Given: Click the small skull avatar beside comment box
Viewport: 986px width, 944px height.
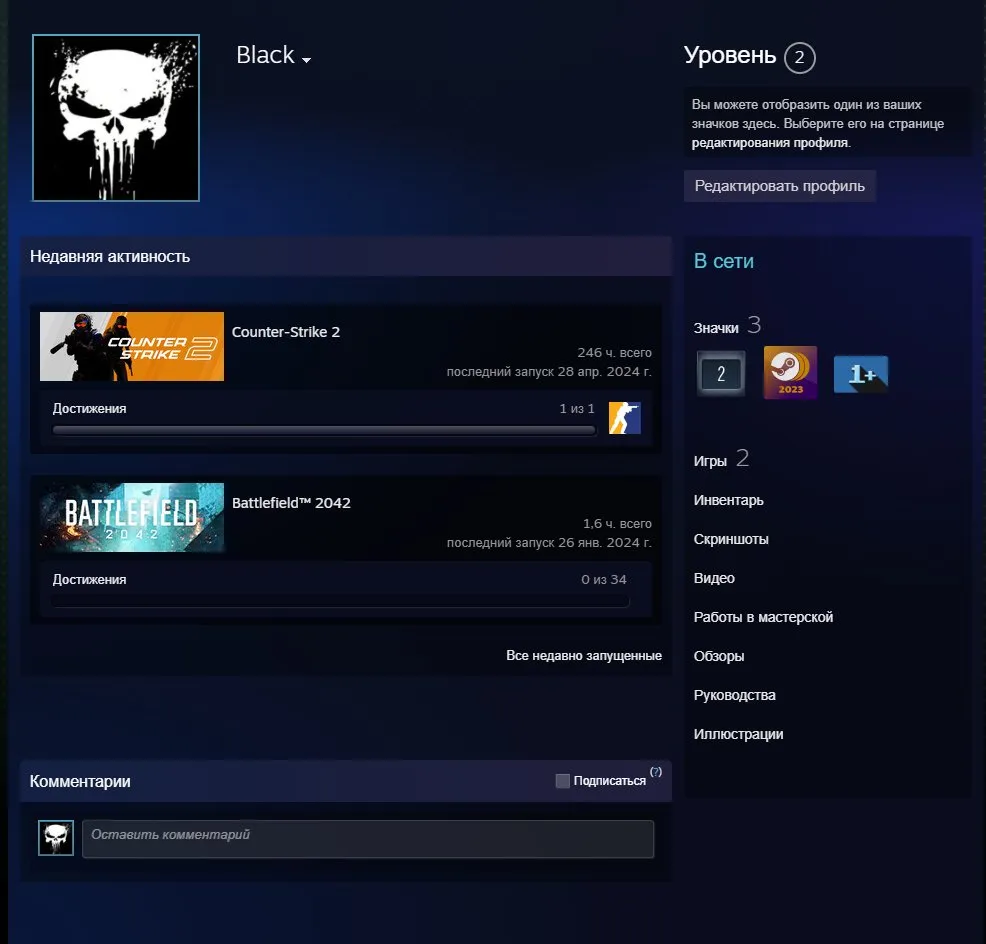Looking at the screenshot, I should click(x=56, y=838).
